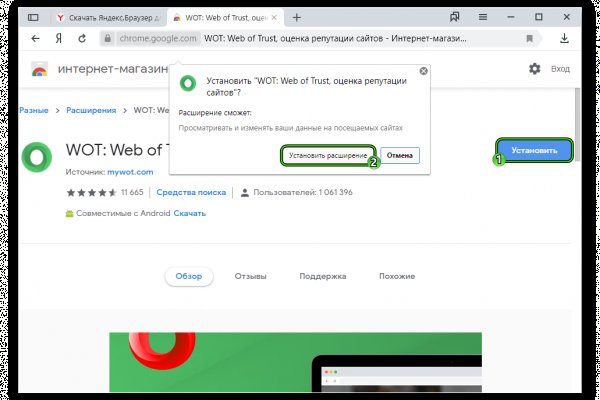The height and width of the screenshot is (400, 600).
Task: Click the Yandex home 'Я' icon
Action: click(60, 38)
